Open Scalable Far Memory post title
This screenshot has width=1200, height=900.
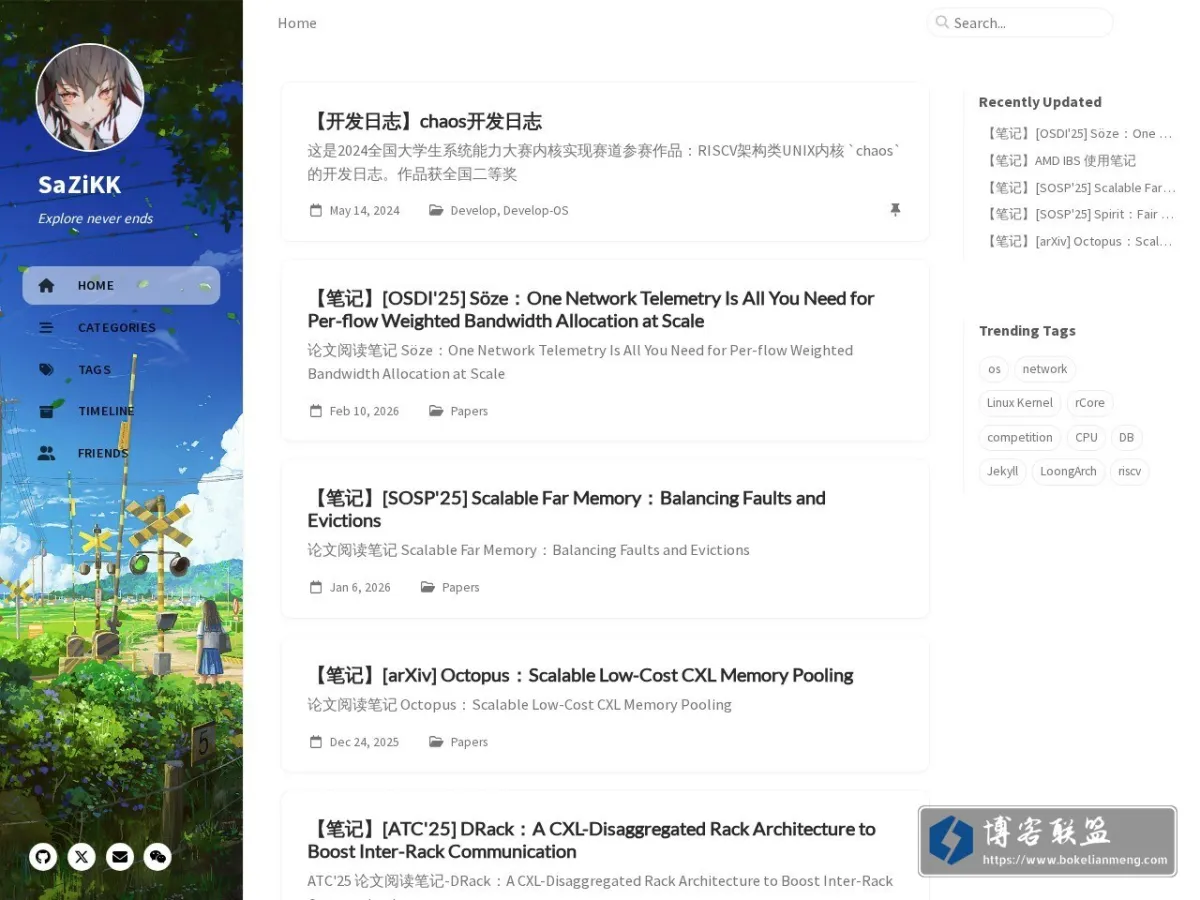(567, 509)
